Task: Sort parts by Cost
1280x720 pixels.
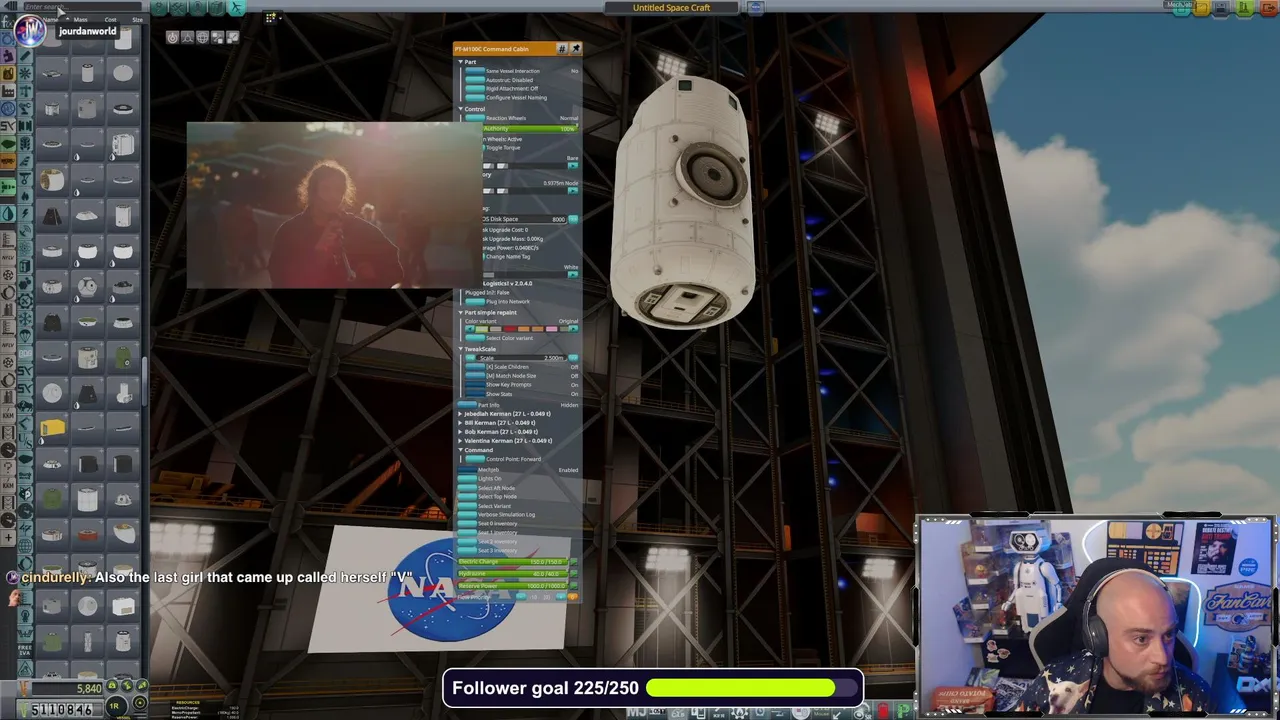Action: click(x=110, y=20)
